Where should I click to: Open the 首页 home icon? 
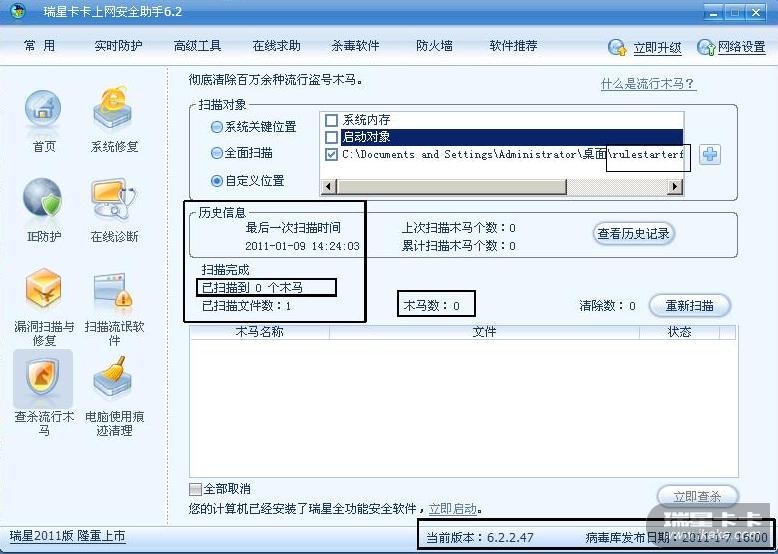point(43,110)
